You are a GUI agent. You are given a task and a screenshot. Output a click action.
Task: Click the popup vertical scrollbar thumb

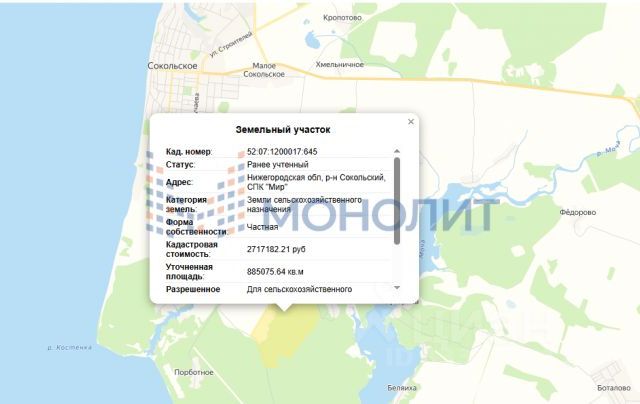click(x=397, y=201)
